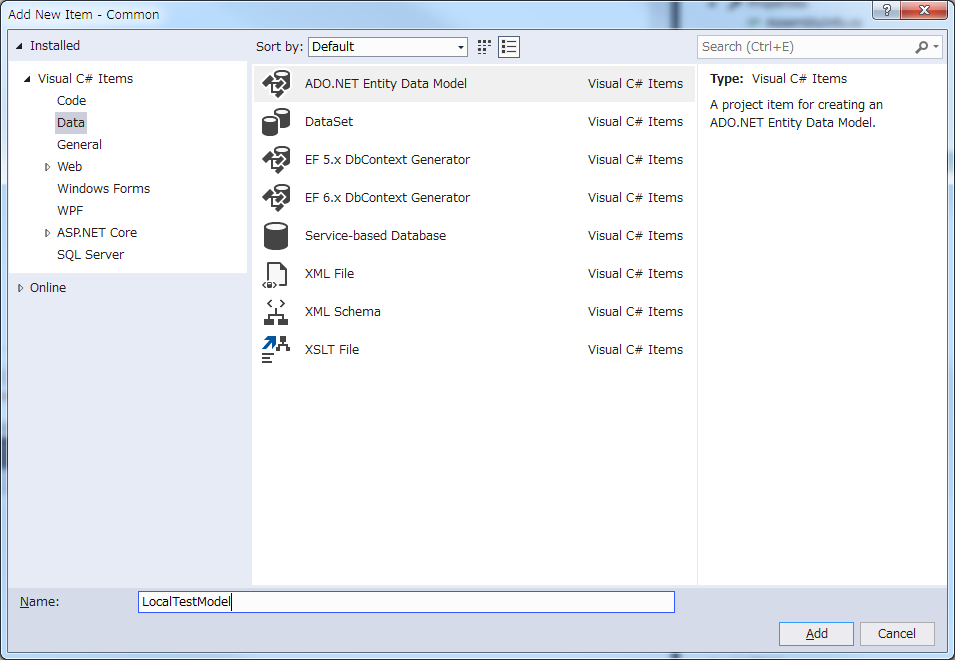Pick the EF 6.x DbContext Generator icon
This screenshot has width=955, height=660.
tap(276, 197)
